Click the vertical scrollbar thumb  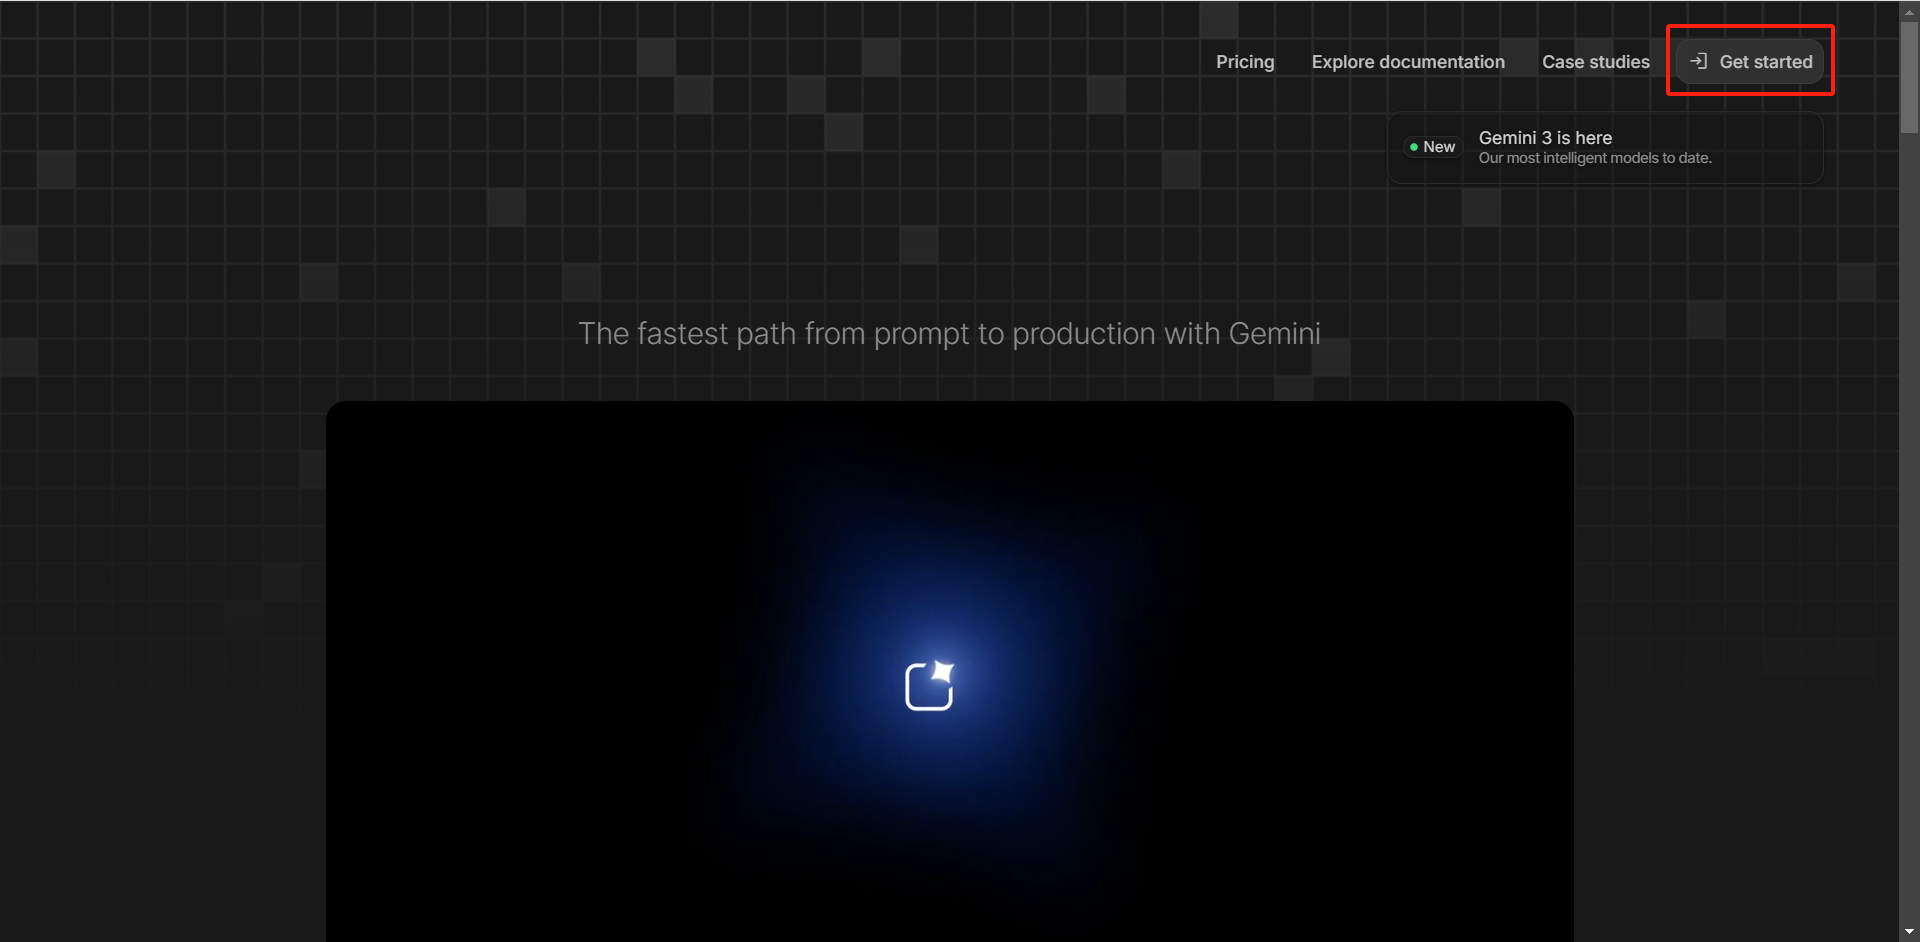pos(1909,75)
